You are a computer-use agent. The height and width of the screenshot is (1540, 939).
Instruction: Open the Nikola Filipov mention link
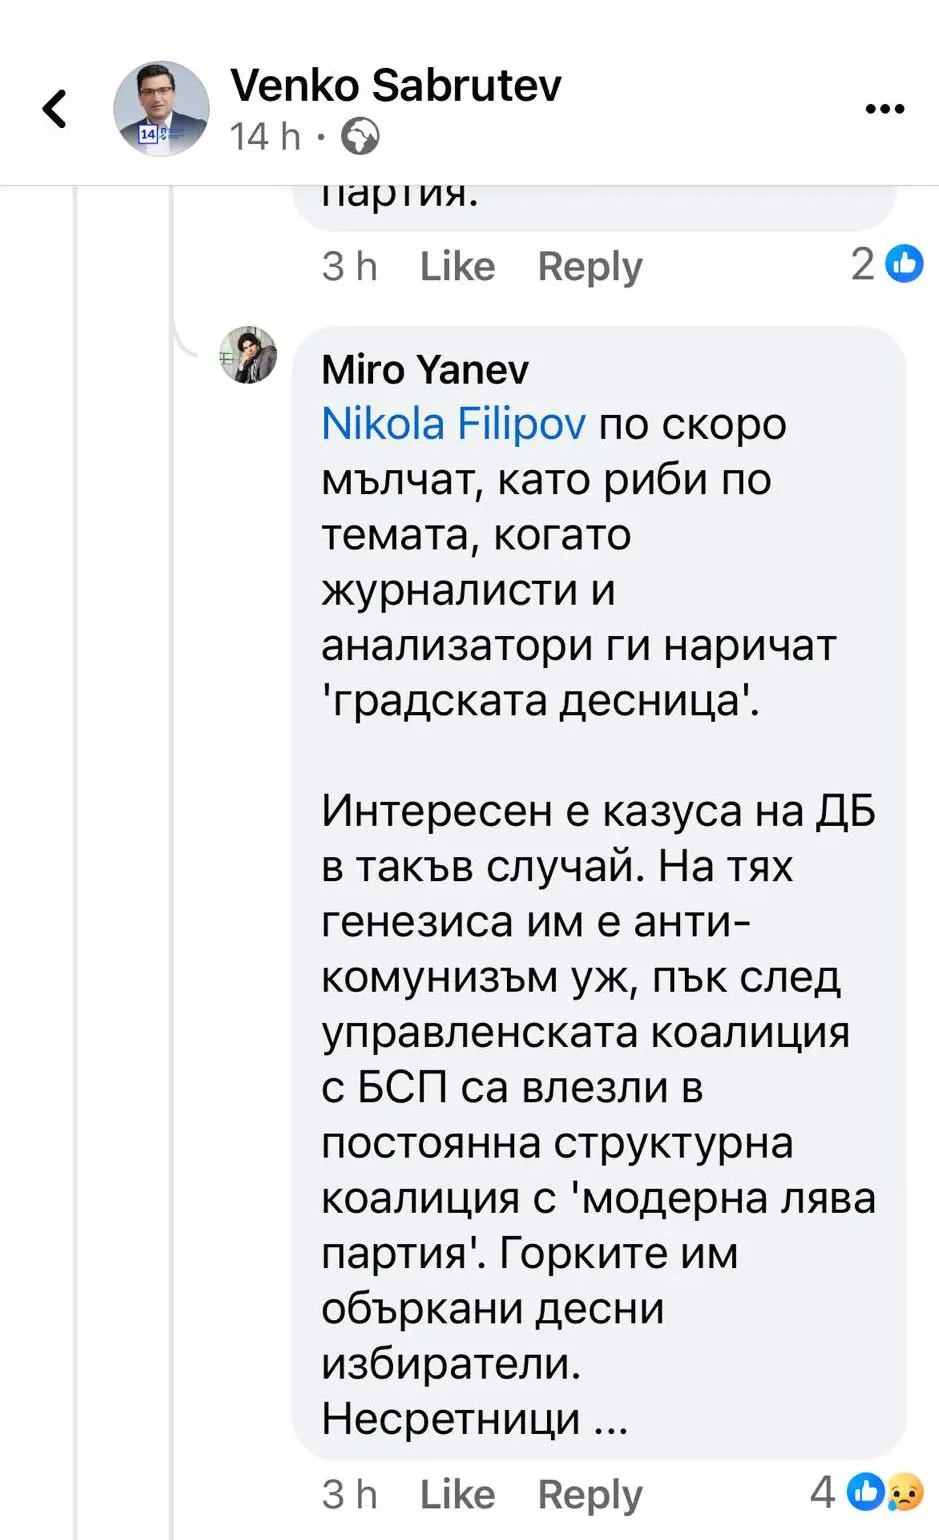tap(453, 424)
